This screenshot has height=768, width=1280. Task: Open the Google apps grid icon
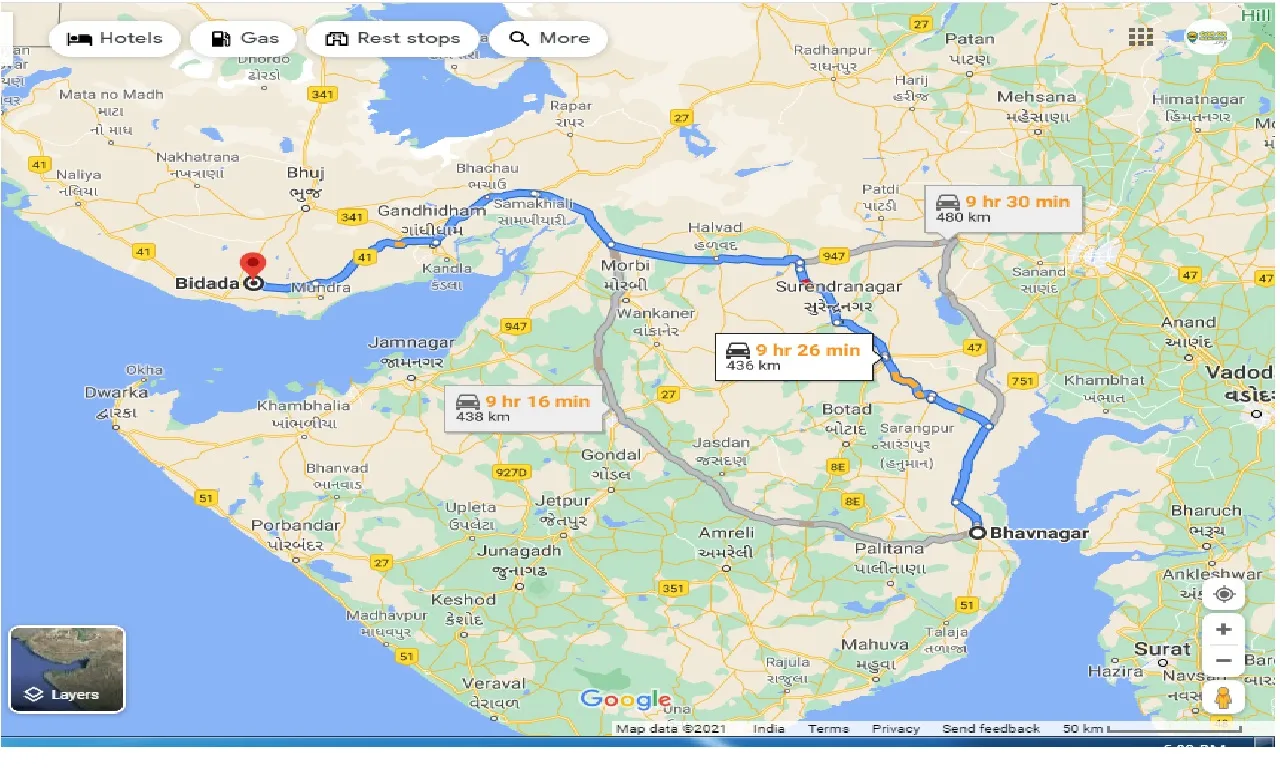click(x=1140, y=37)
